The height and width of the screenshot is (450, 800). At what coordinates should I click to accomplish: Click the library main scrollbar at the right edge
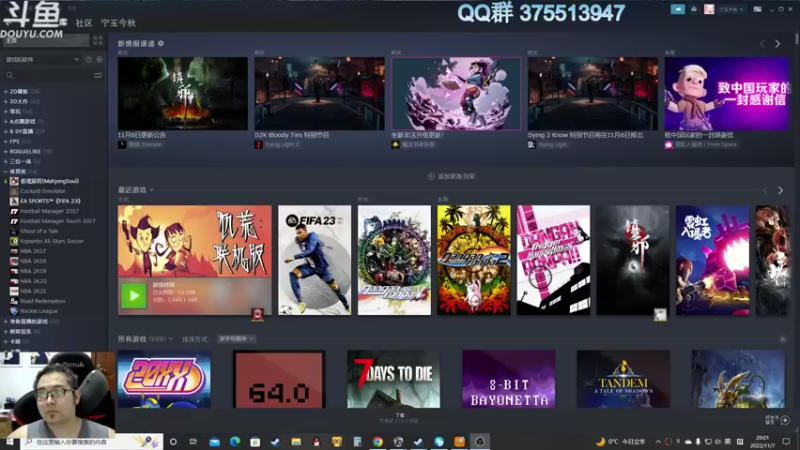[796, 38]
